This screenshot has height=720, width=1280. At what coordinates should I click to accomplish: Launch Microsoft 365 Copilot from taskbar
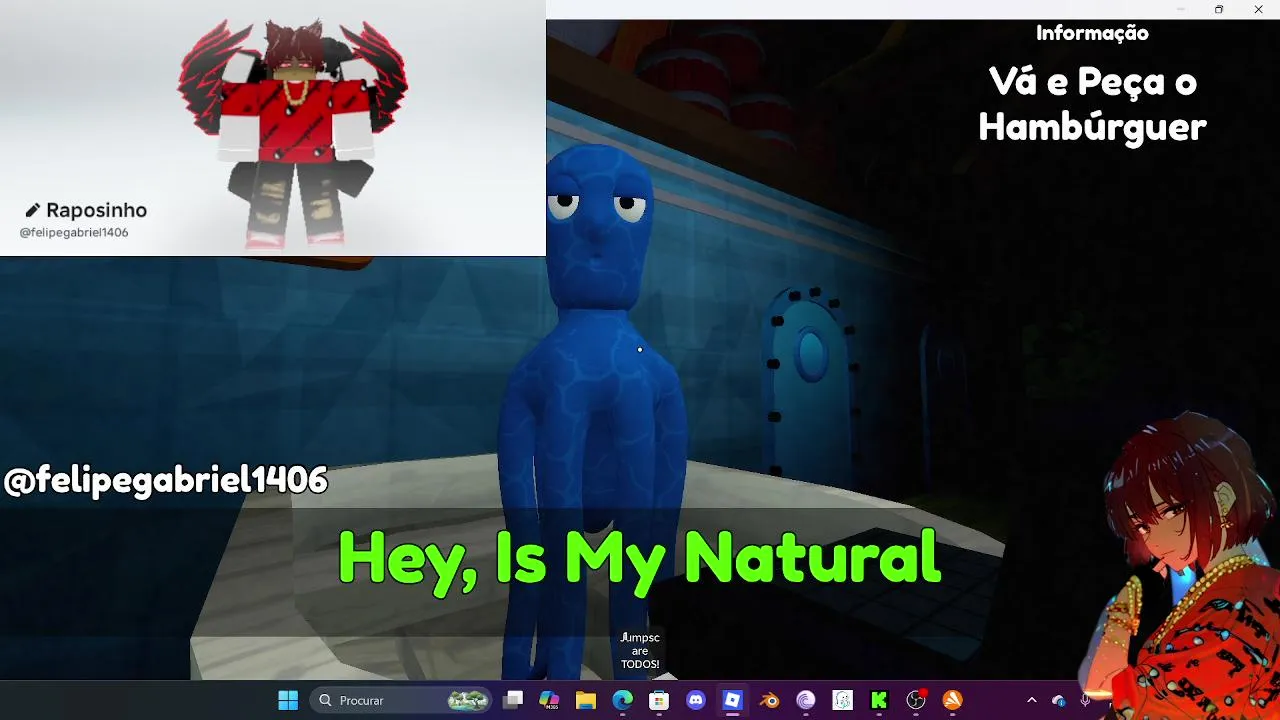pyautogui.click(x=549, y=700)
